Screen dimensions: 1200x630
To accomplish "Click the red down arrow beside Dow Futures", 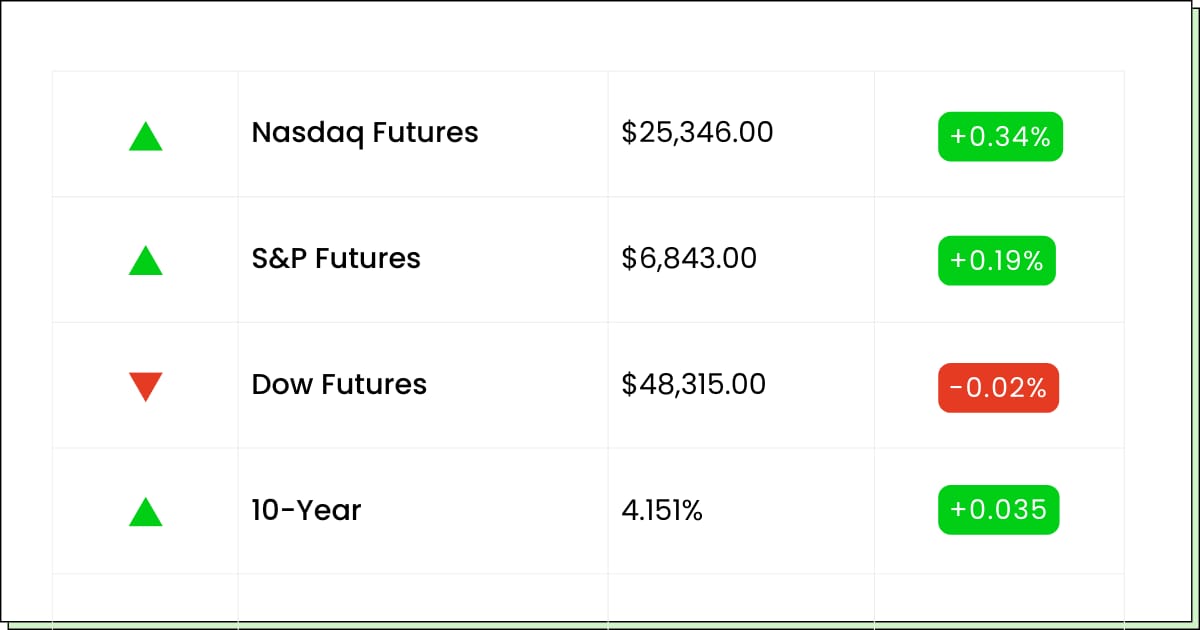I will 146,386.
